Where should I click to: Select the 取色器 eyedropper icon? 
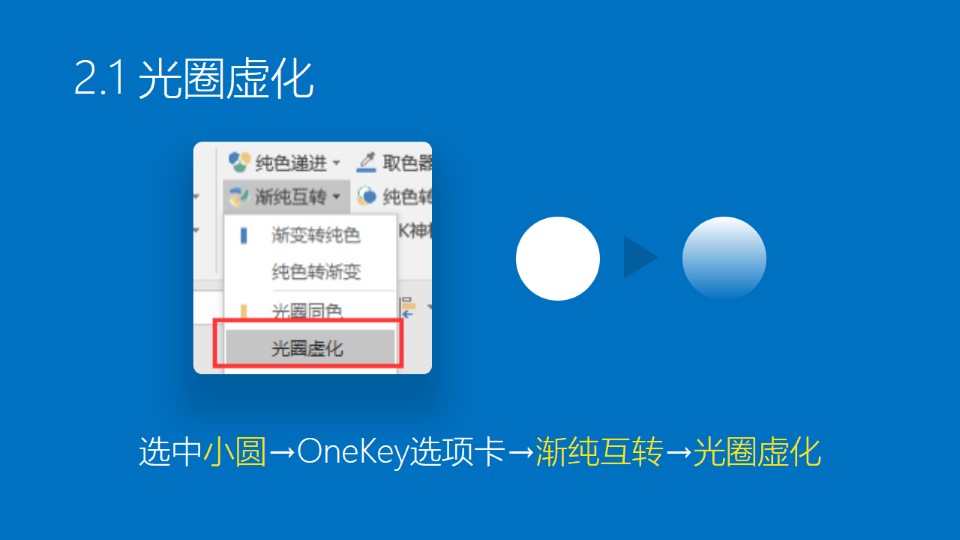366,162
